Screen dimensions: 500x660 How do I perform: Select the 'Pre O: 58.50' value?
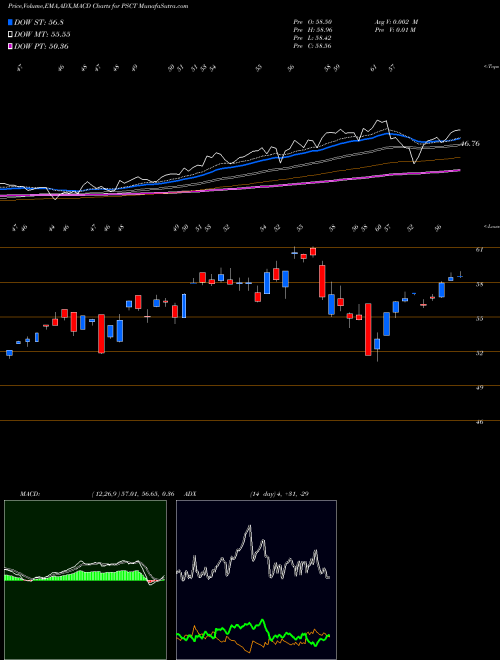(x=313, y=22)
